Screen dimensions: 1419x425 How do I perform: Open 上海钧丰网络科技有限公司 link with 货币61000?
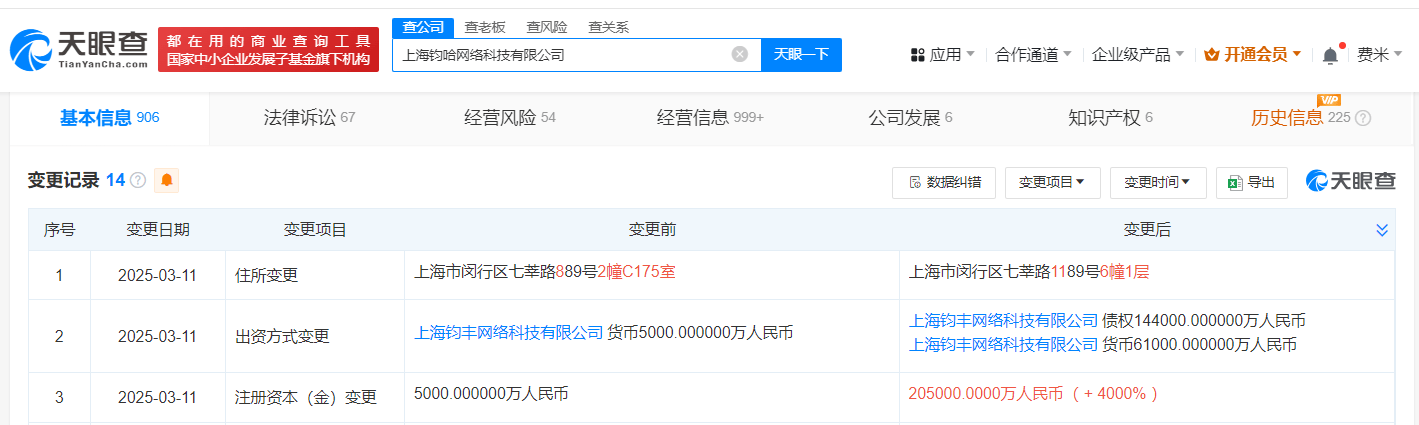coord(1003,344)
